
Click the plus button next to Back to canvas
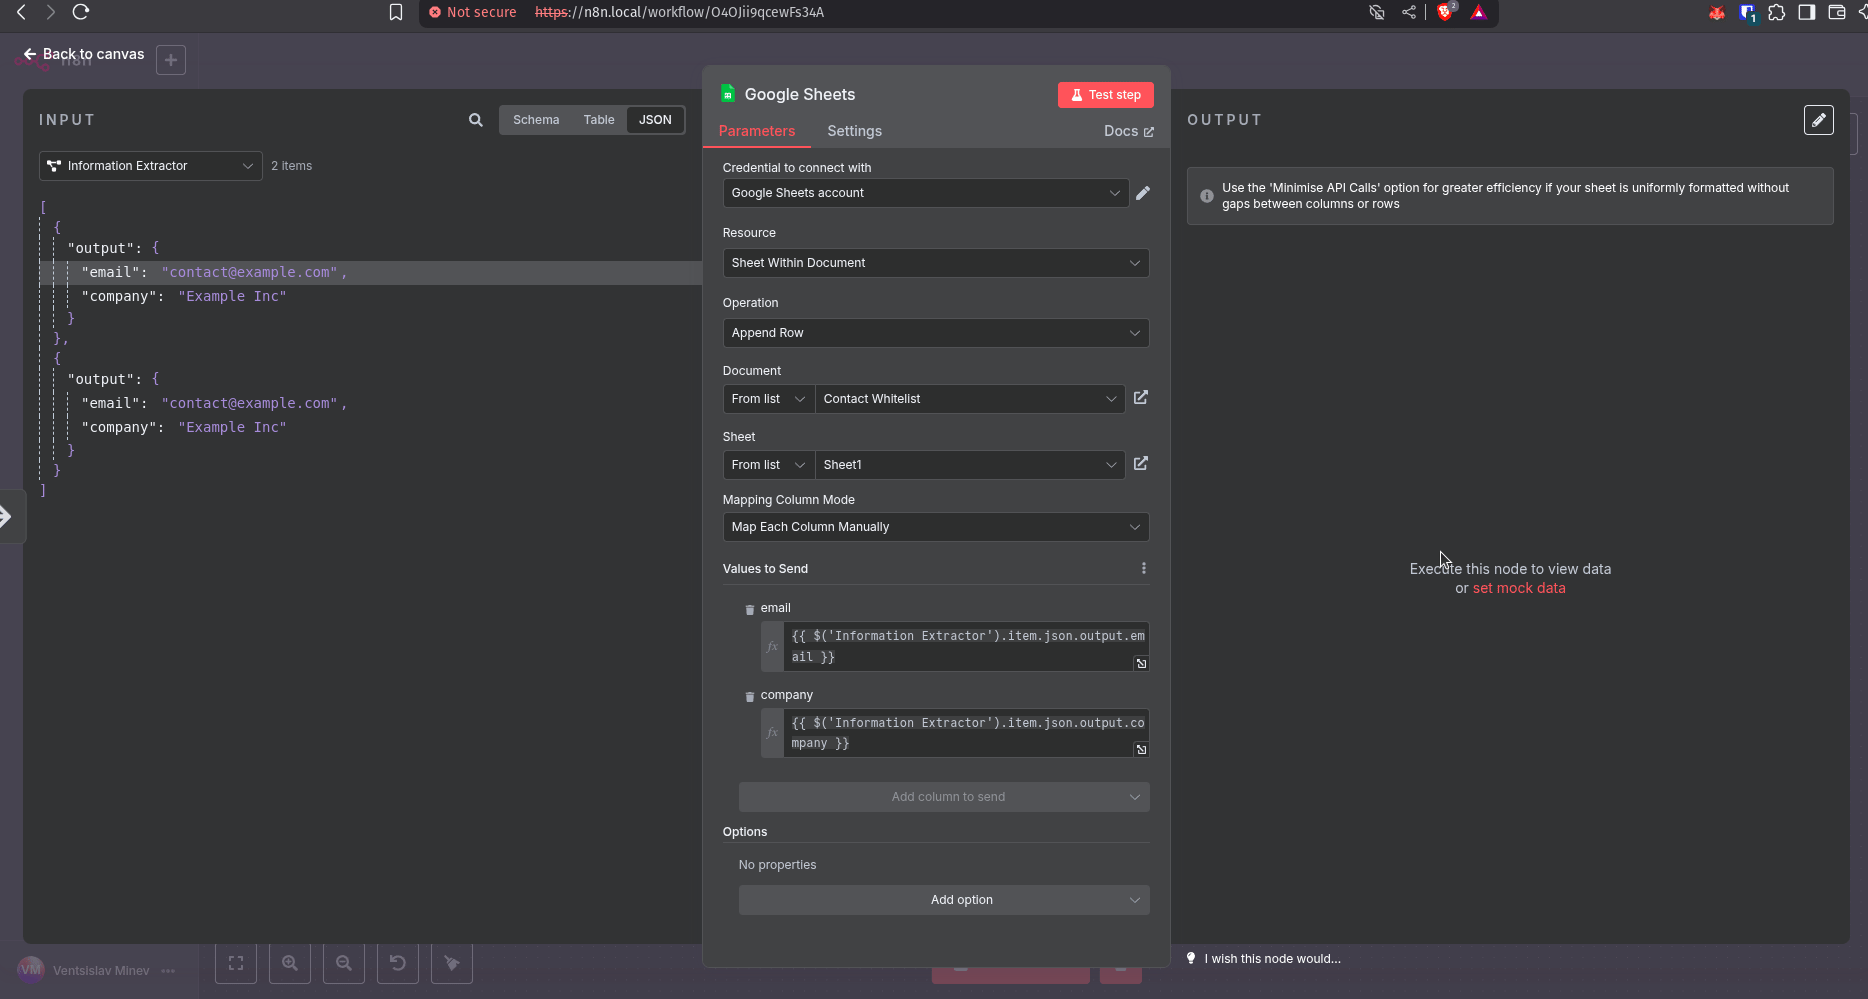point(171,60)
